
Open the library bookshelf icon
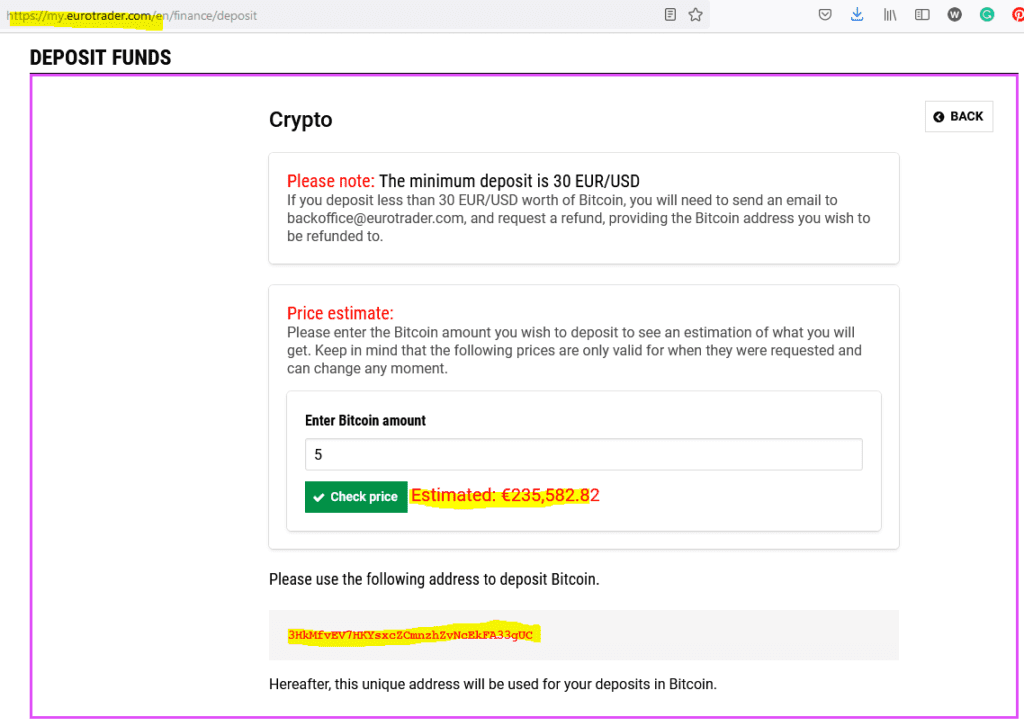pos(889,14)
